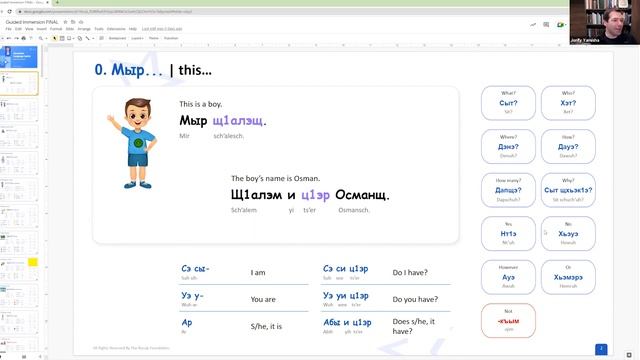Click the Theme button
This screenshot has height=360, width=640.
click(x=153, y=38)
